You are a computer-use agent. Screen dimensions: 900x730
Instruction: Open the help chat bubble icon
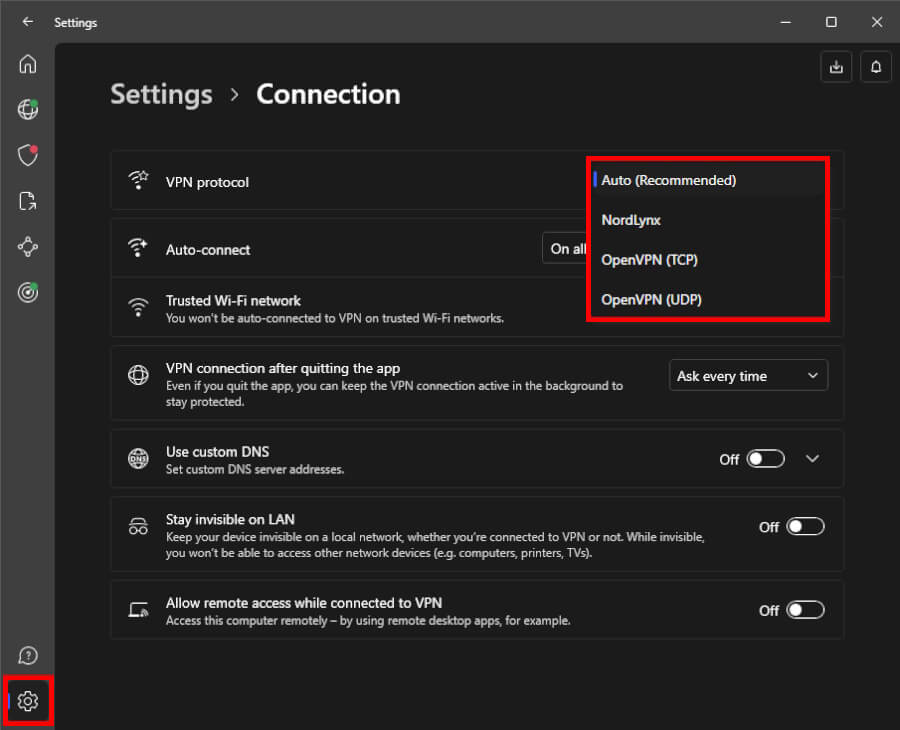[28, 655]
